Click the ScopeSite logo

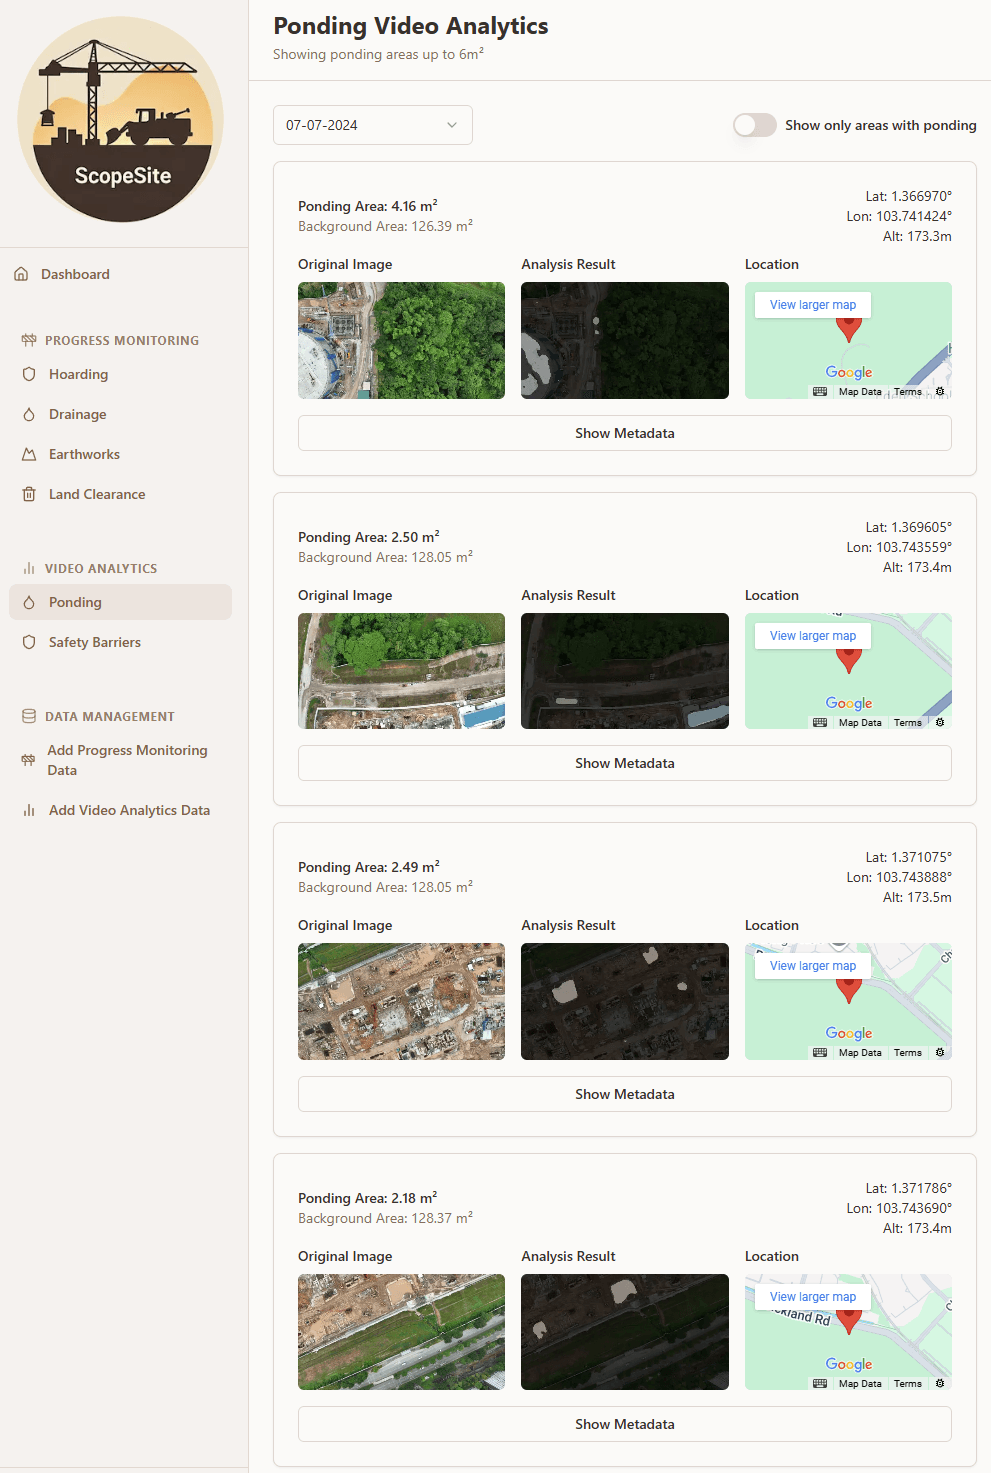point(121,120)
